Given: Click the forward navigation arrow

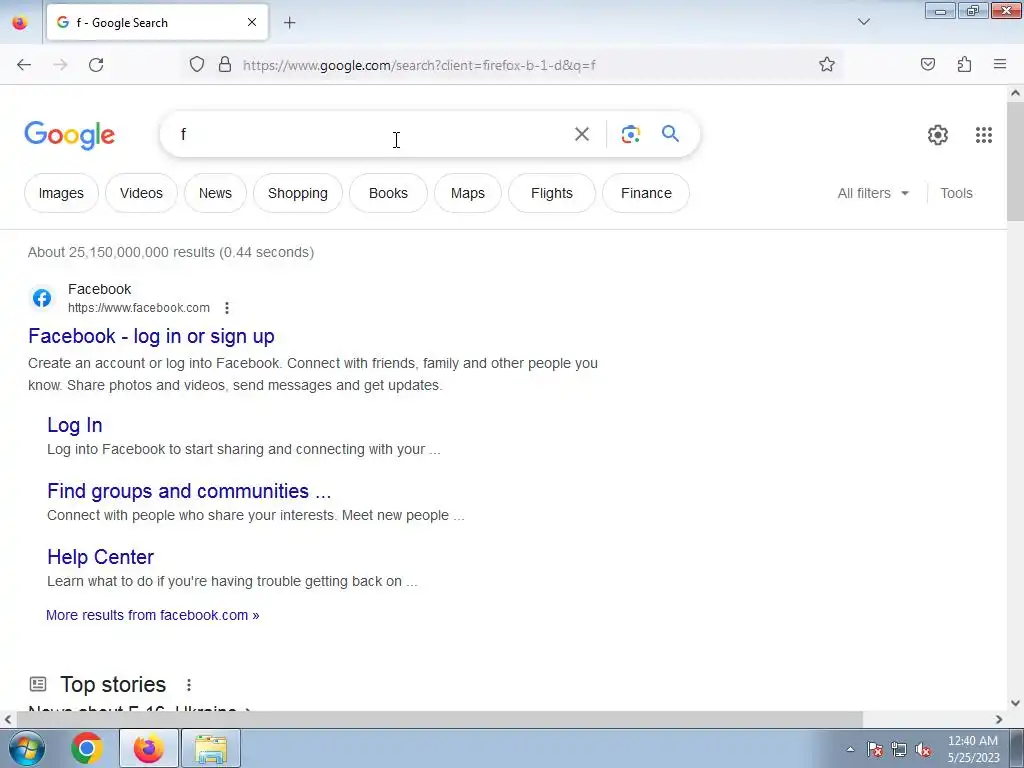Looking at the screenshot, I should pyautogui.click(x=60, y=65).
